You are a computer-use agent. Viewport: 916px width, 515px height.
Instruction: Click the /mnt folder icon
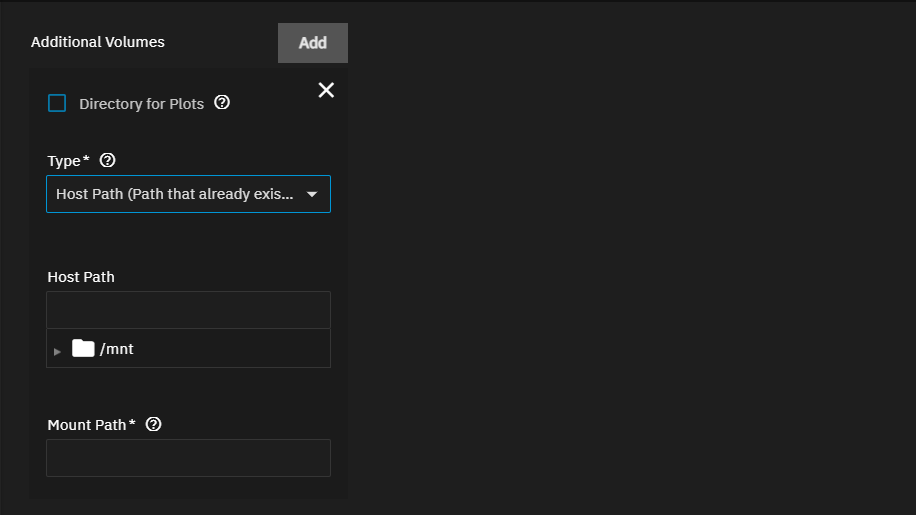(83, 349)
